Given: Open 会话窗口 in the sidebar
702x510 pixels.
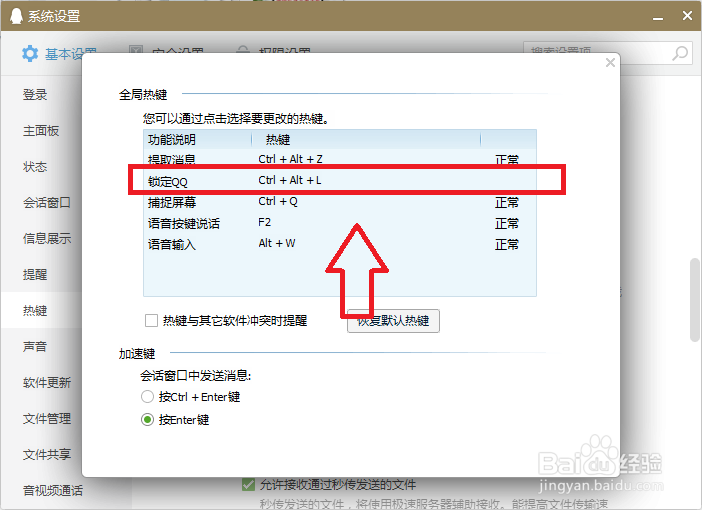Looking at the screenshot, I should [47, 203].
